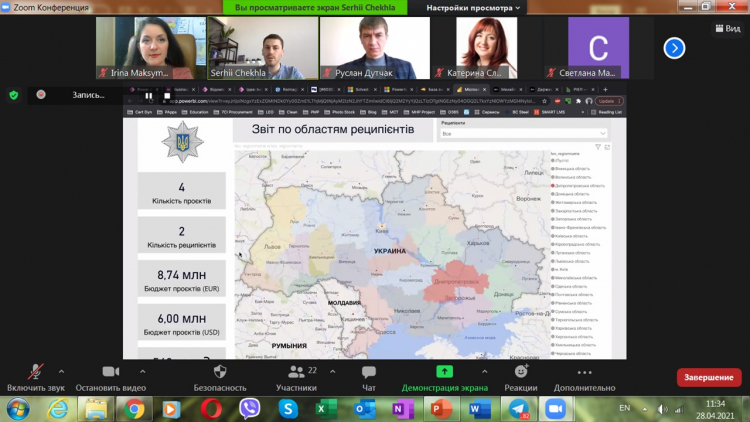Expand audio options arrow beside microphone
Image resolution: width=750 pixels, height=422 pixels.
[x=62, y=370]
